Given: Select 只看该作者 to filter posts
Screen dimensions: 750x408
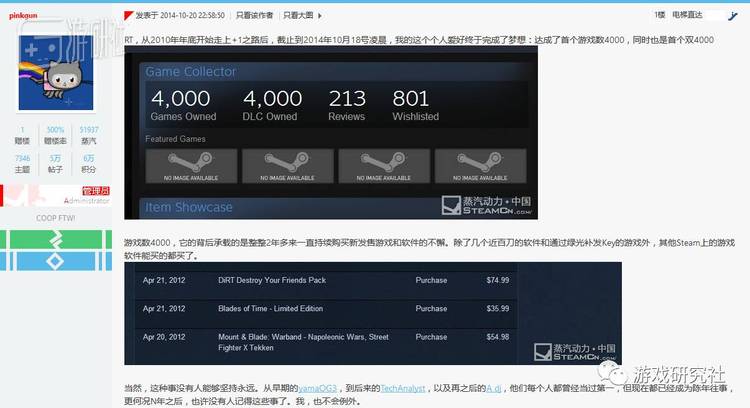Looking at the screenshot, I should point(255,16).
